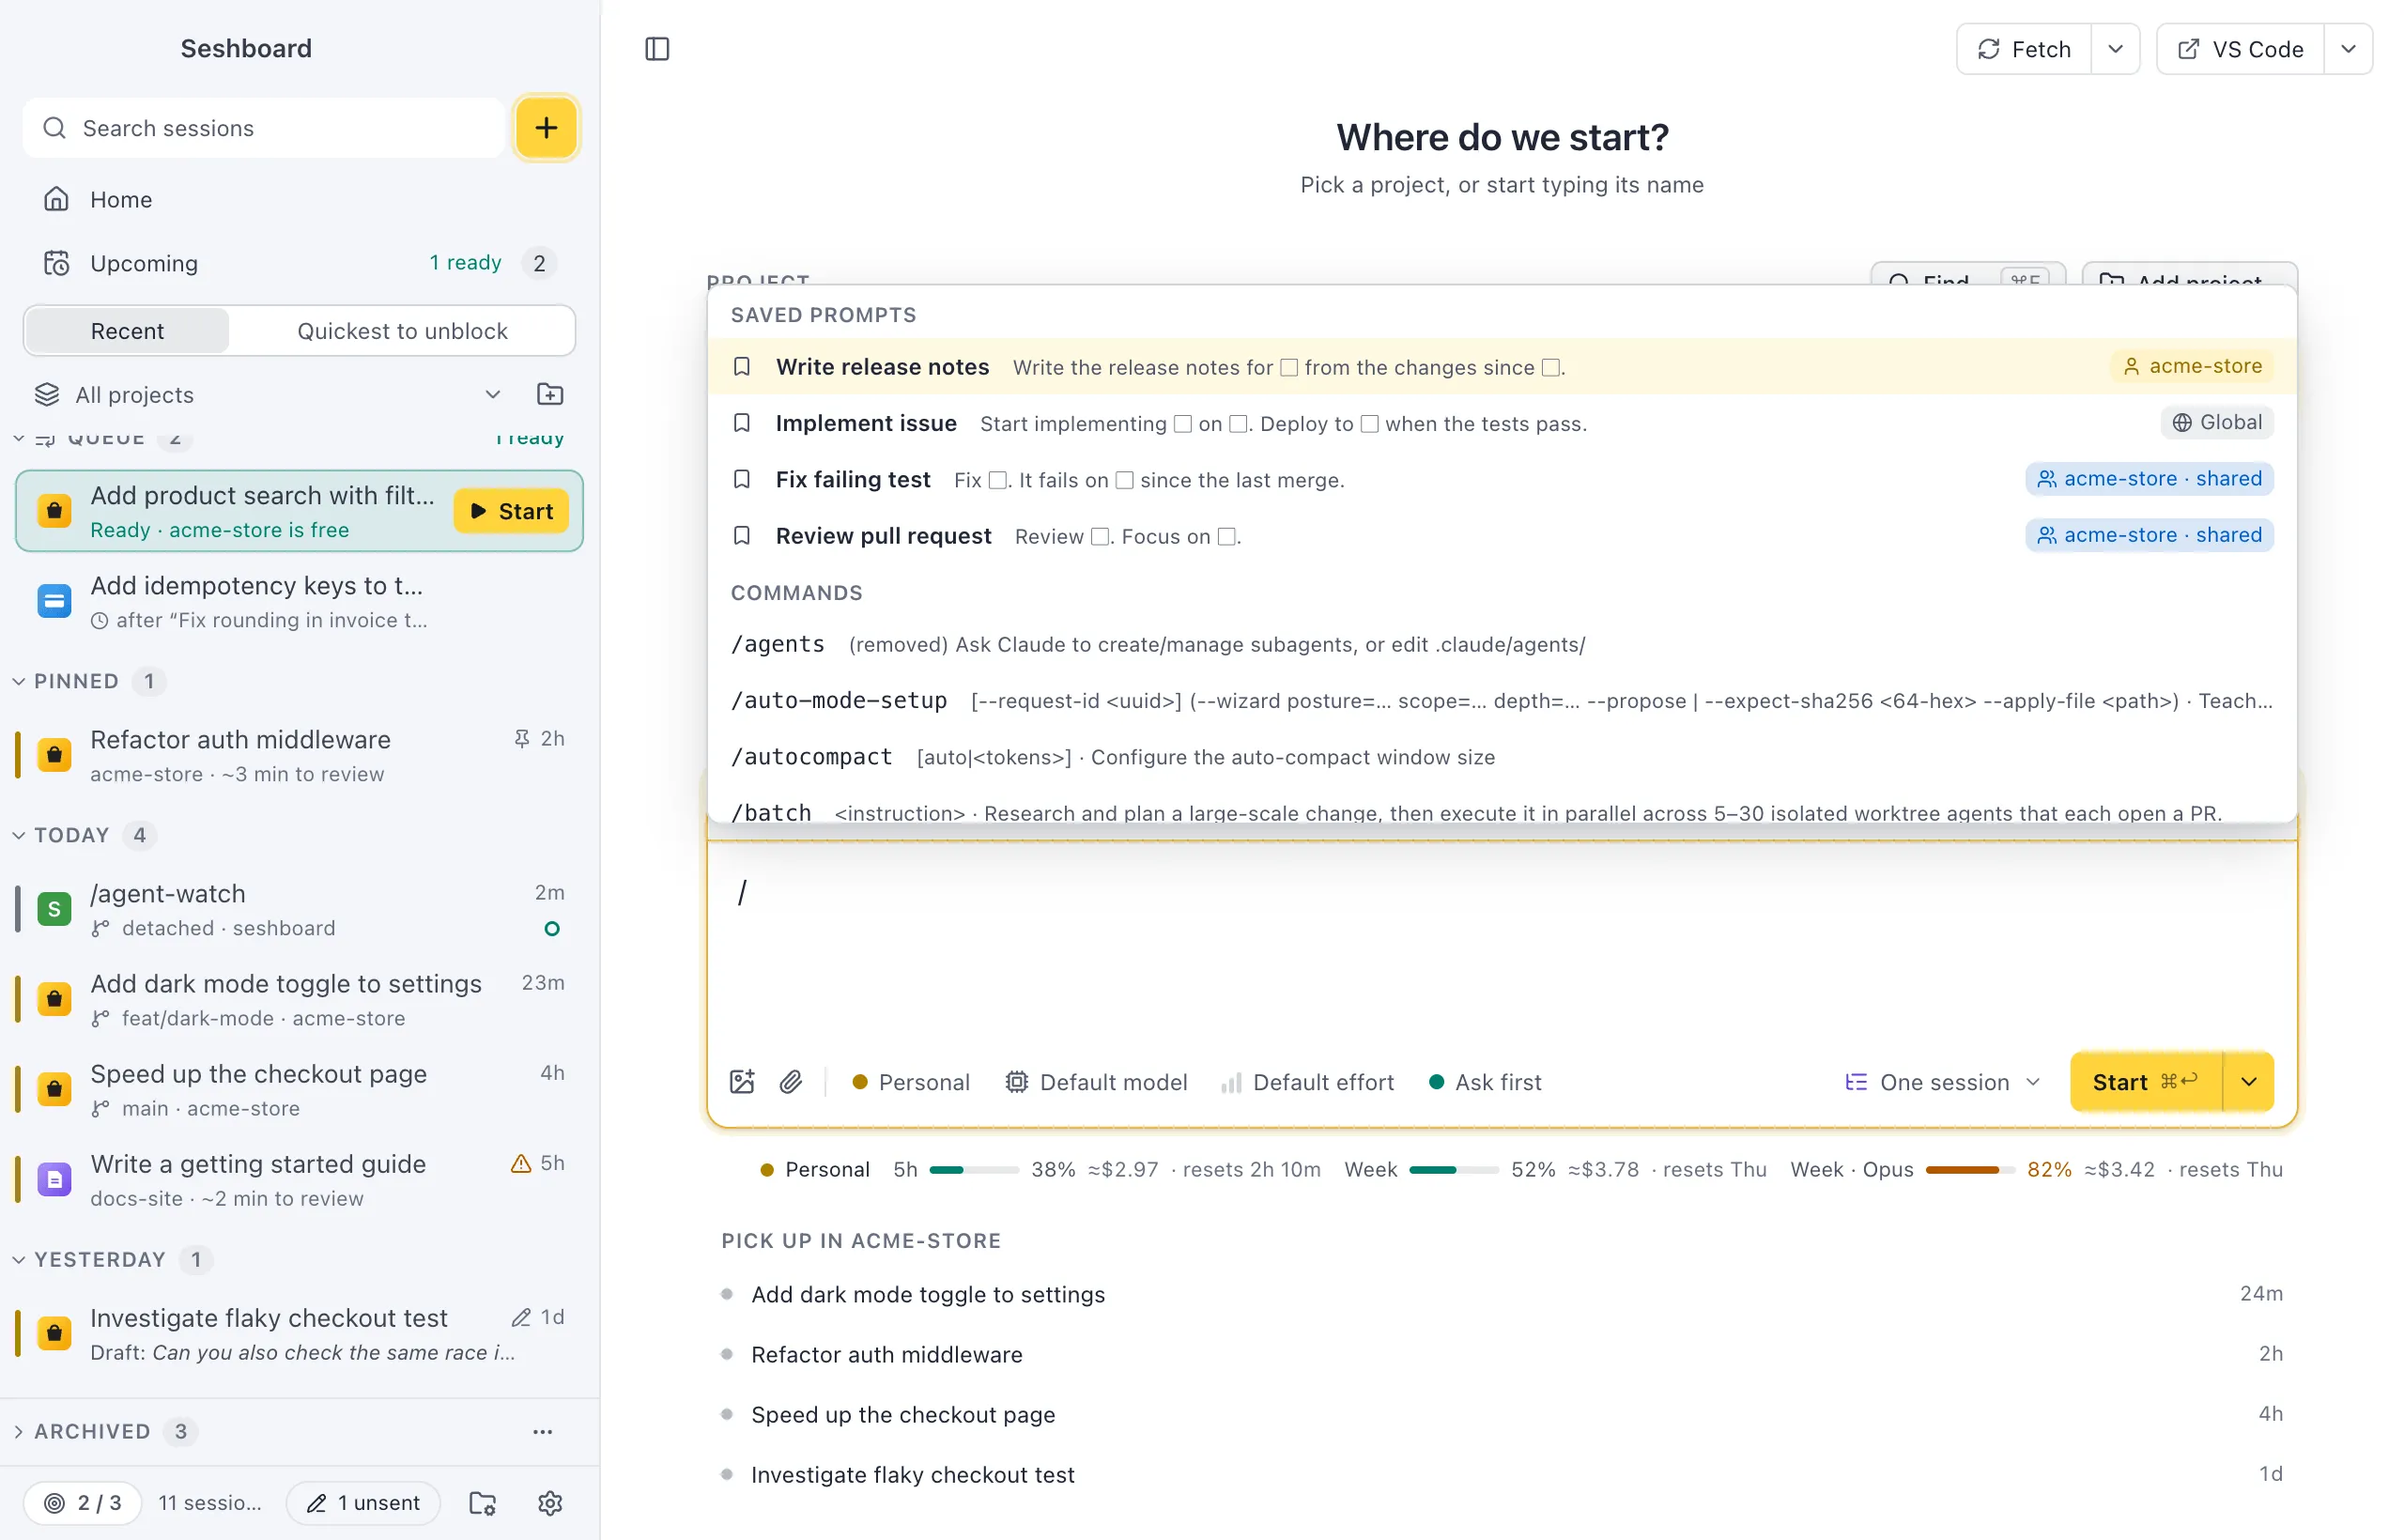
Task: Choose the Implement issue saved prompt
Action: [1502, 423]
